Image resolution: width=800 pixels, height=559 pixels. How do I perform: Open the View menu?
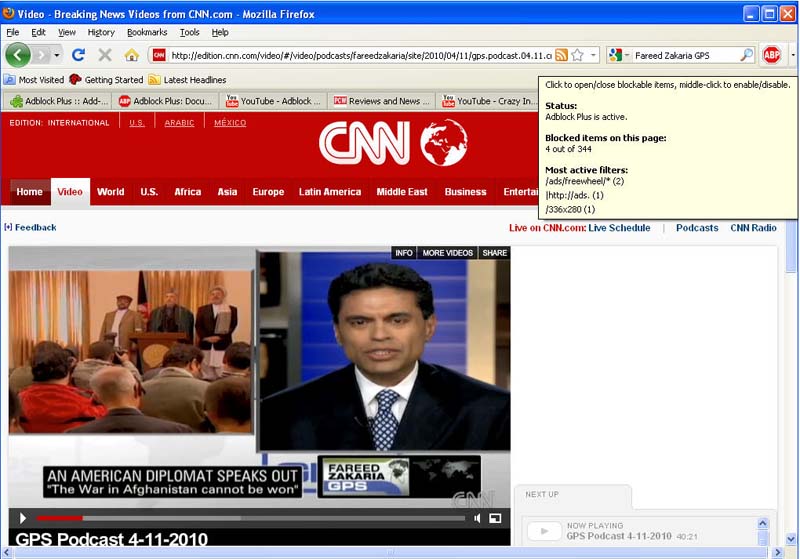coord(66,32)
